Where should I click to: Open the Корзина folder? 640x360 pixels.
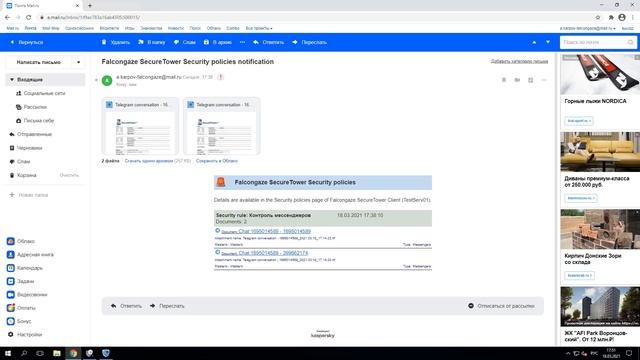(x=23, y=176)
